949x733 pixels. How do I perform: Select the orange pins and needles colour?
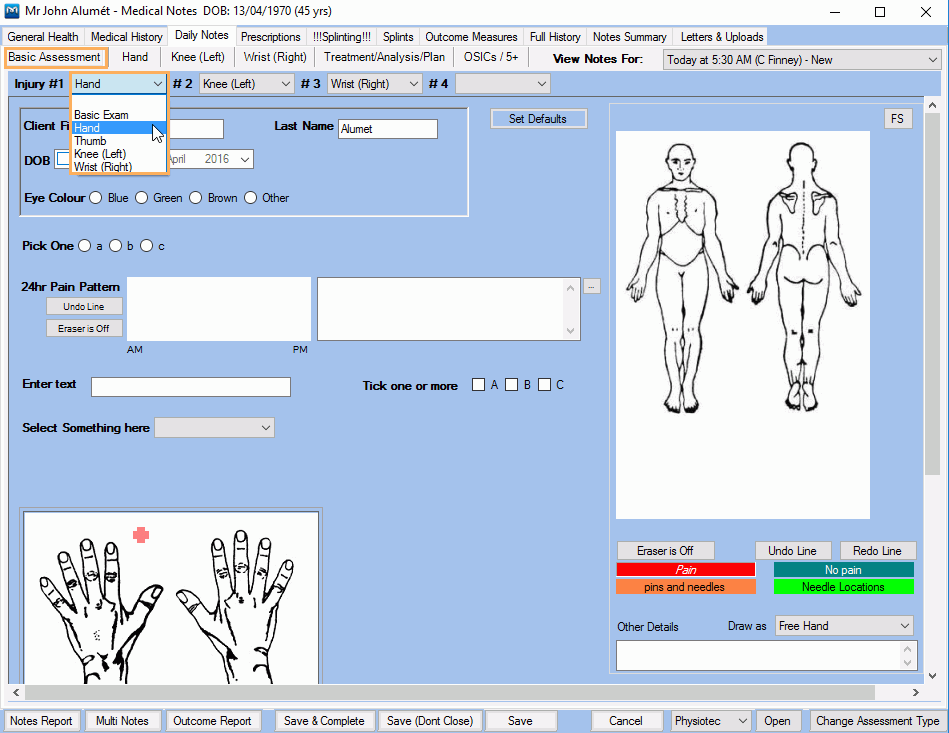click(686, 587)
